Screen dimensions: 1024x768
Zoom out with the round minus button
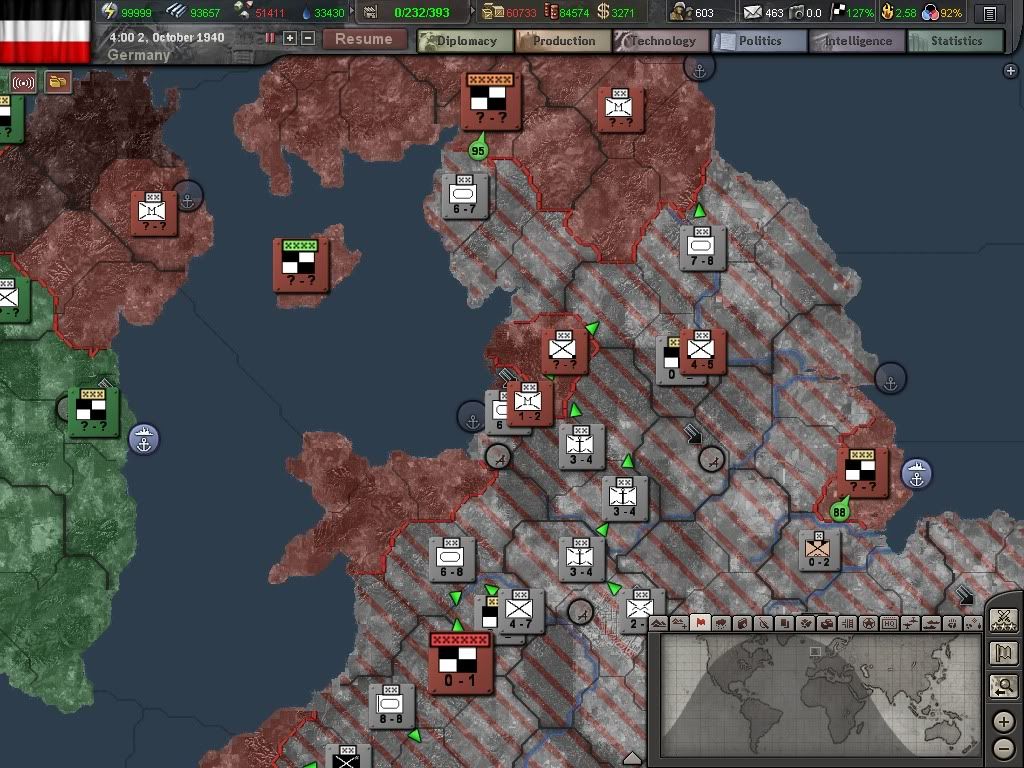click(1004, 748)
